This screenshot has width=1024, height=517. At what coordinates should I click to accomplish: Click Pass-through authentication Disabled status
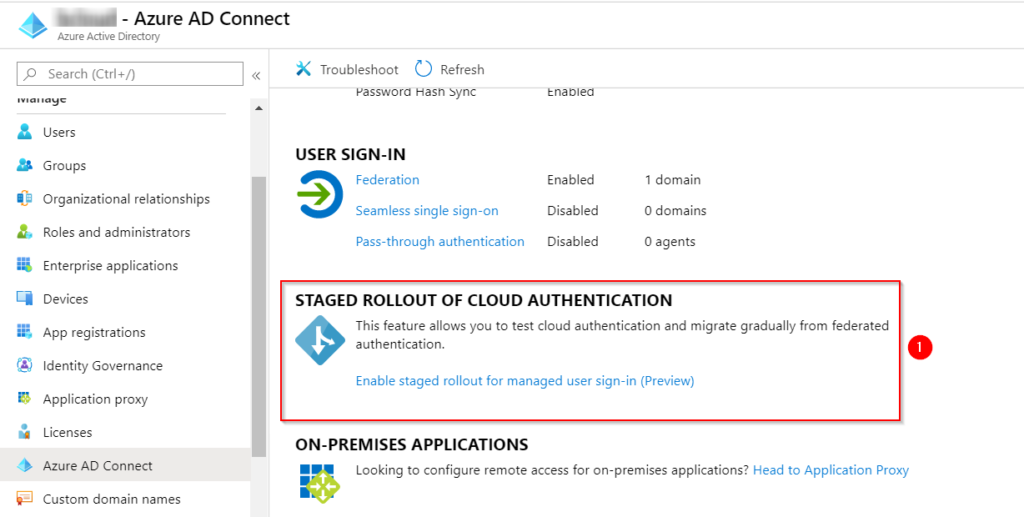(x=573, y=242)
